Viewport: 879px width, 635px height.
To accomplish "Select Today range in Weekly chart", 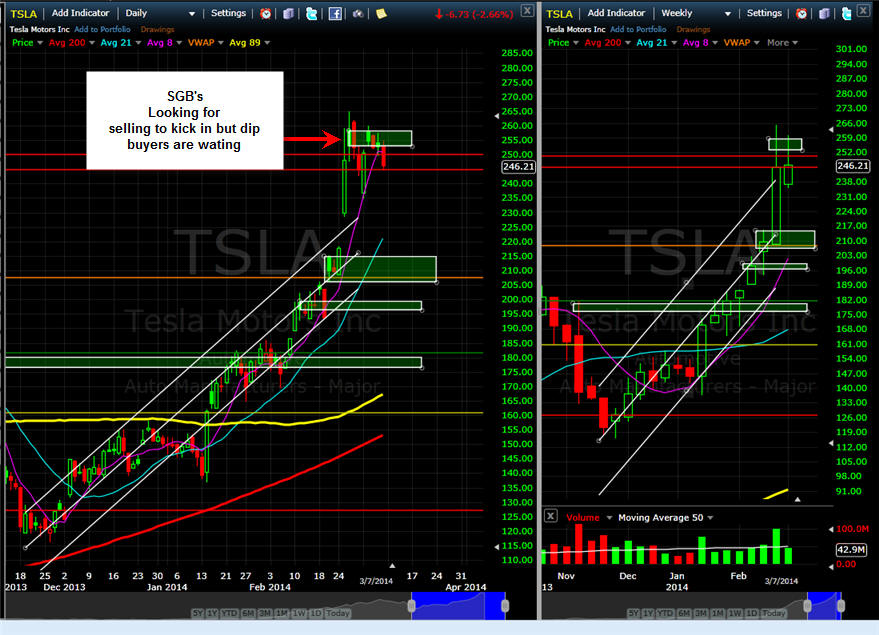I will (x=773, y=613).
